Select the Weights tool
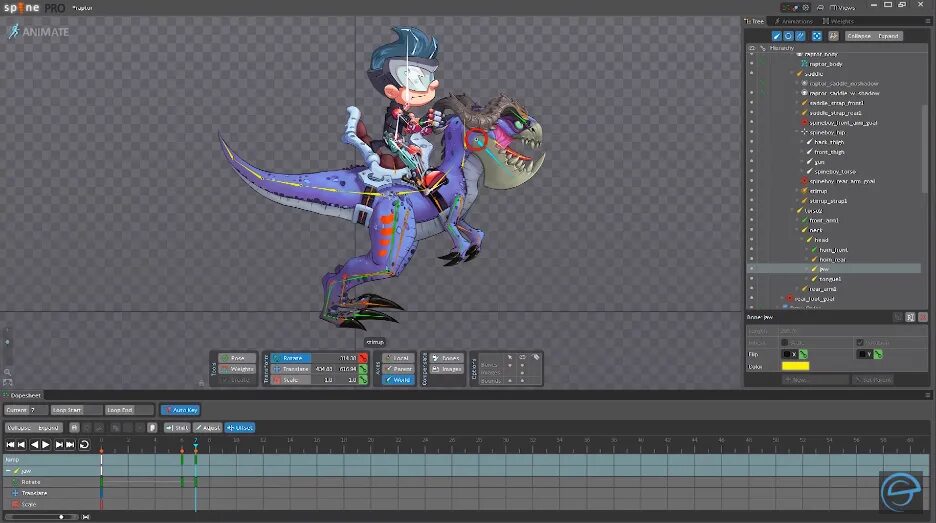This screenshot has height=523, width=936. point(237,369)
